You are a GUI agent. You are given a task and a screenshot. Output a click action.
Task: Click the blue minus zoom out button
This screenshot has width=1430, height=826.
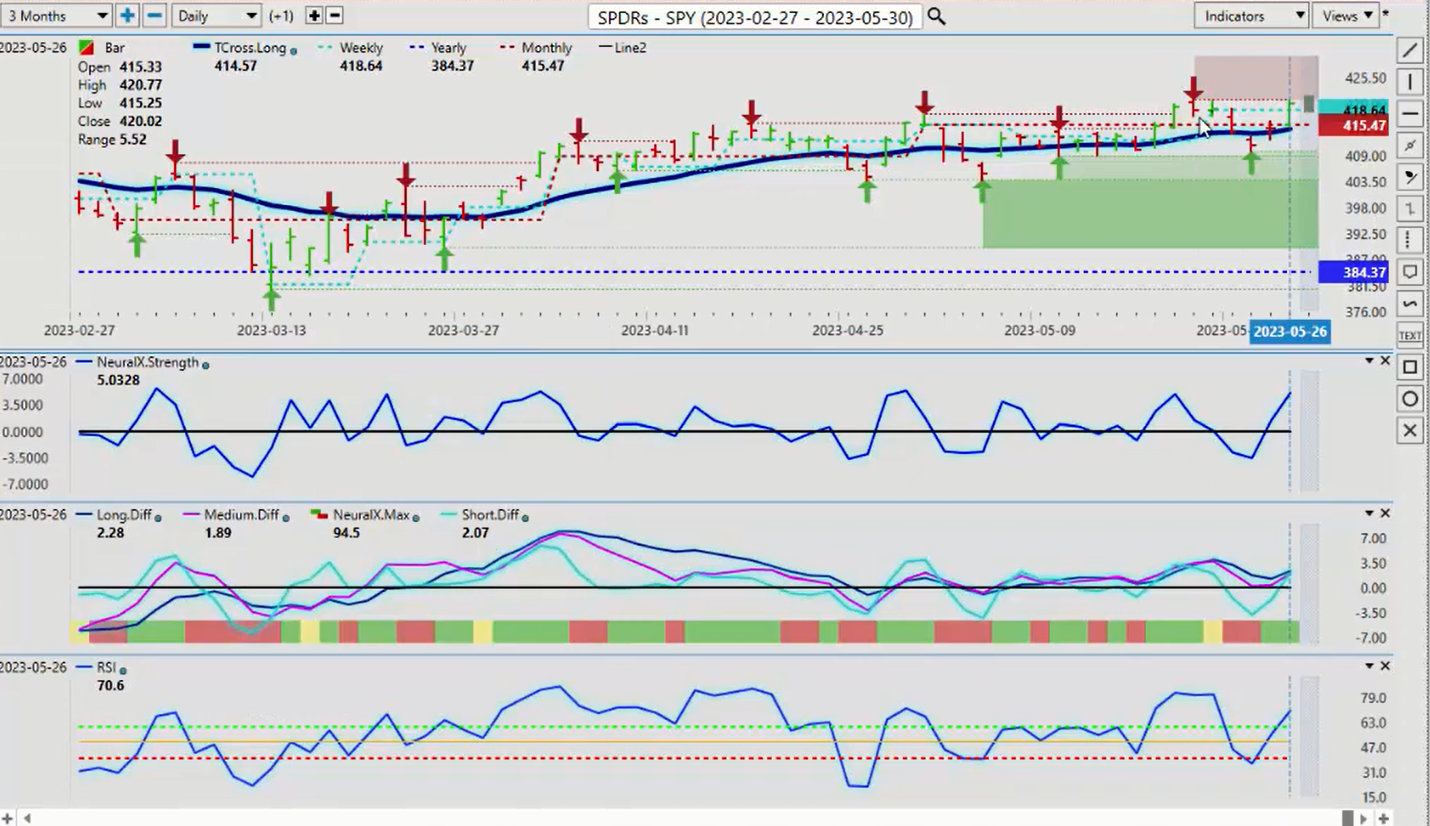click(x=154, y=15)
